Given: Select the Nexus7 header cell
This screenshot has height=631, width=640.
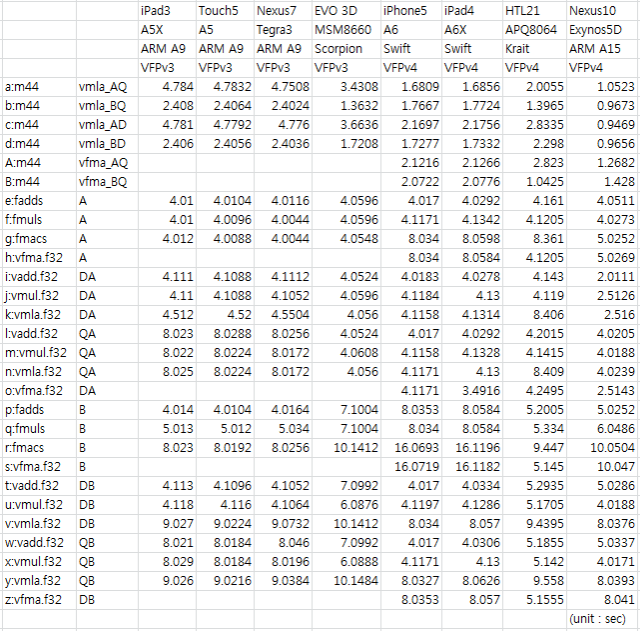Looking at the screenshot, I should coord(283,11).
